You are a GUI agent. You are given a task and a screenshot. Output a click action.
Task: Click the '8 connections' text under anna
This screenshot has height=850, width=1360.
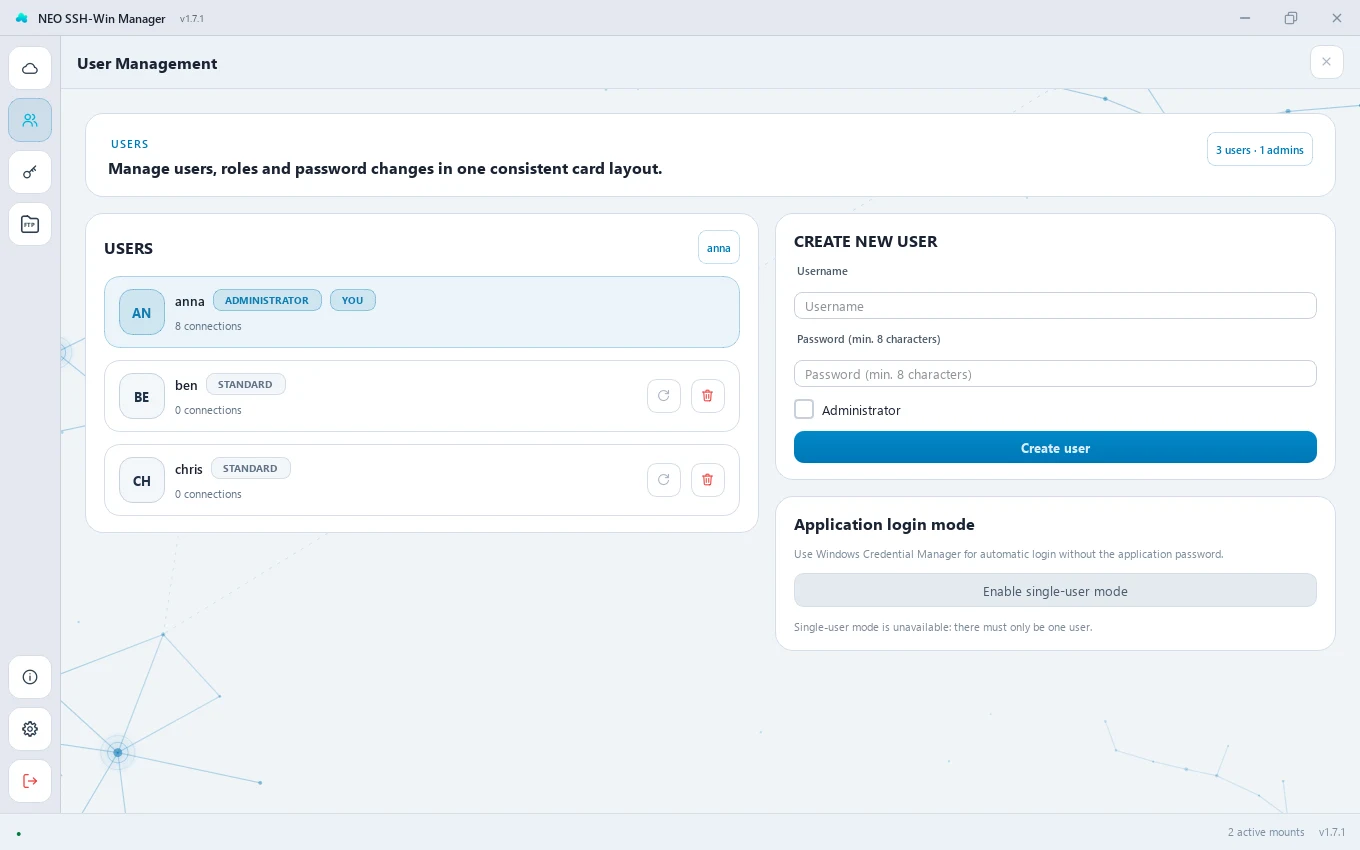[x=208, y=326]
